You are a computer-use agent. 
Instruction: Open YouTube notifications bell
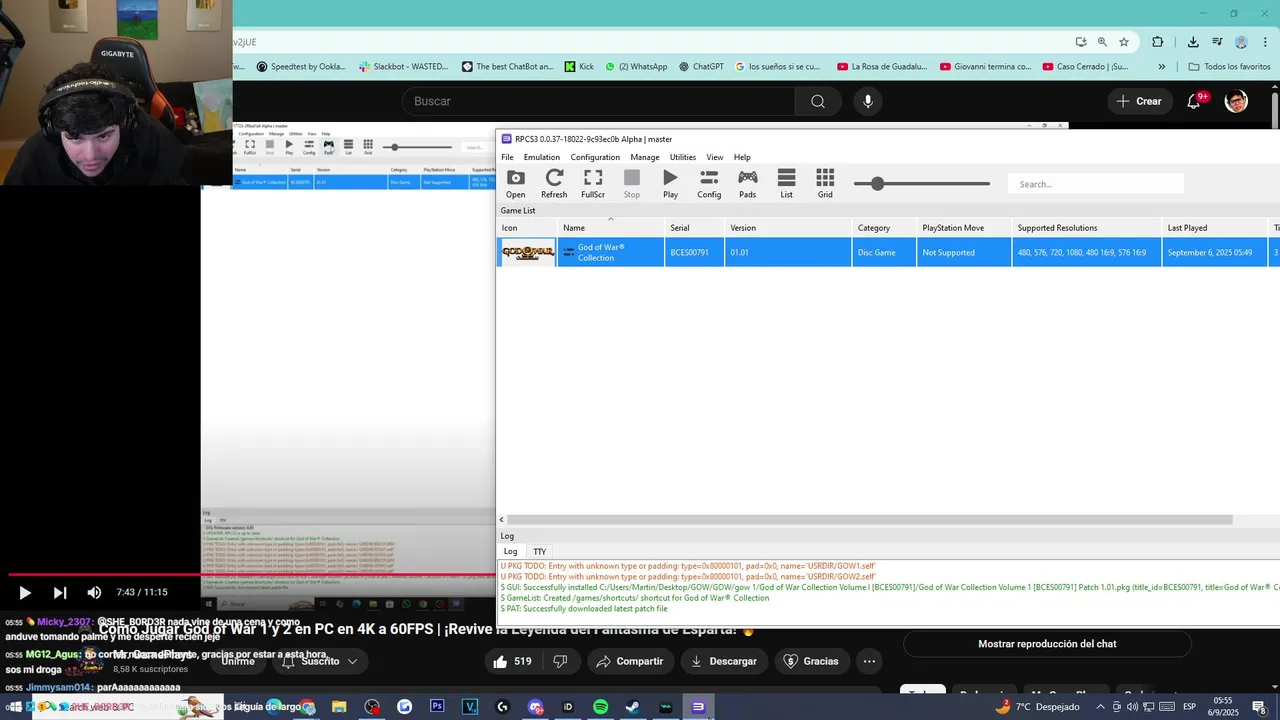1194,101
